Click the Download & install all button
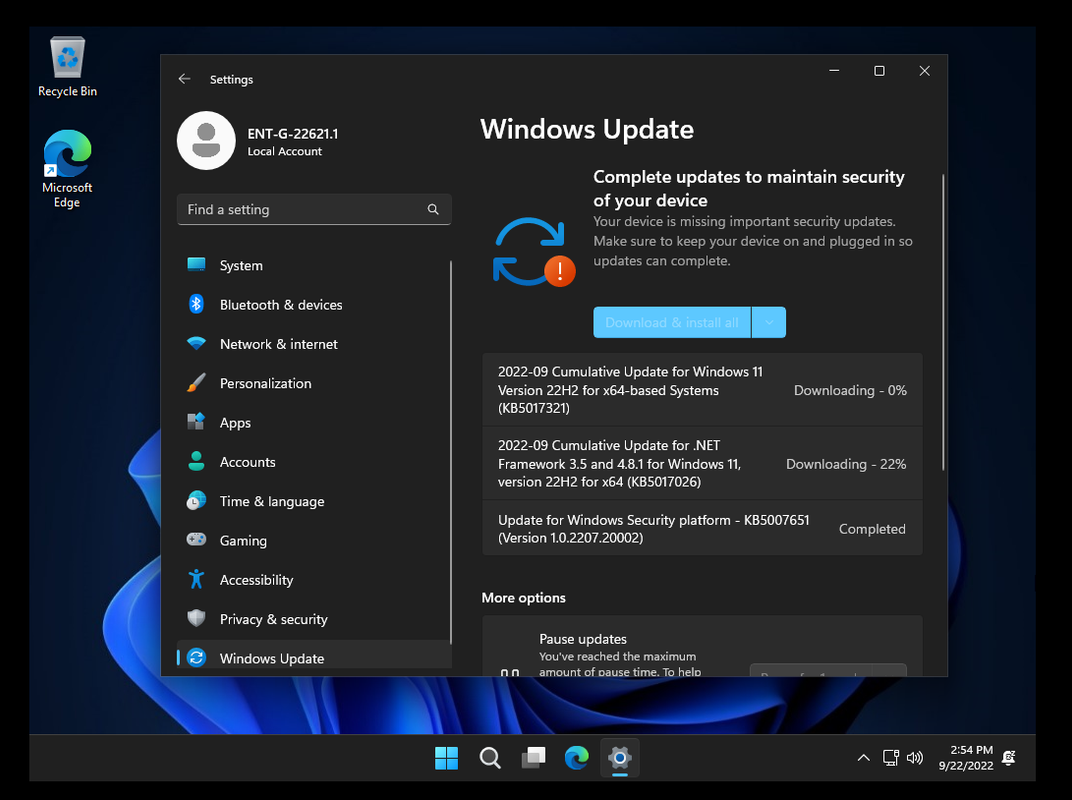The height and width of the screenshot is (800, 1072). 671,322
